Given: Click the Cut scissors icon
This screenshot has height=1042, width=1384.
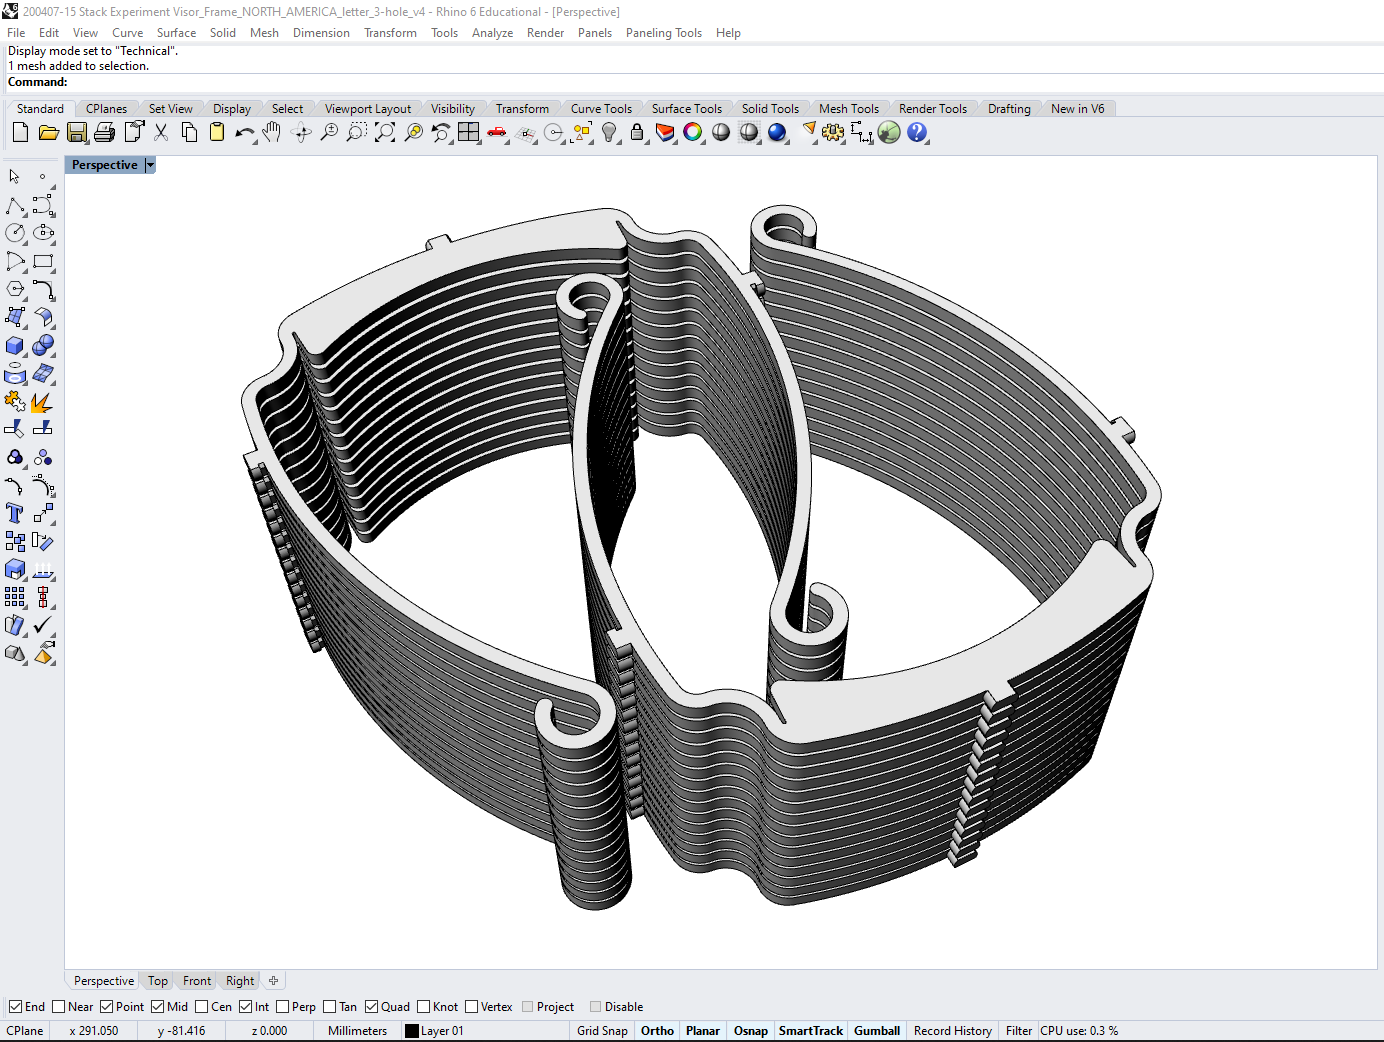Looking at the screenshot, I should (161, 132).
